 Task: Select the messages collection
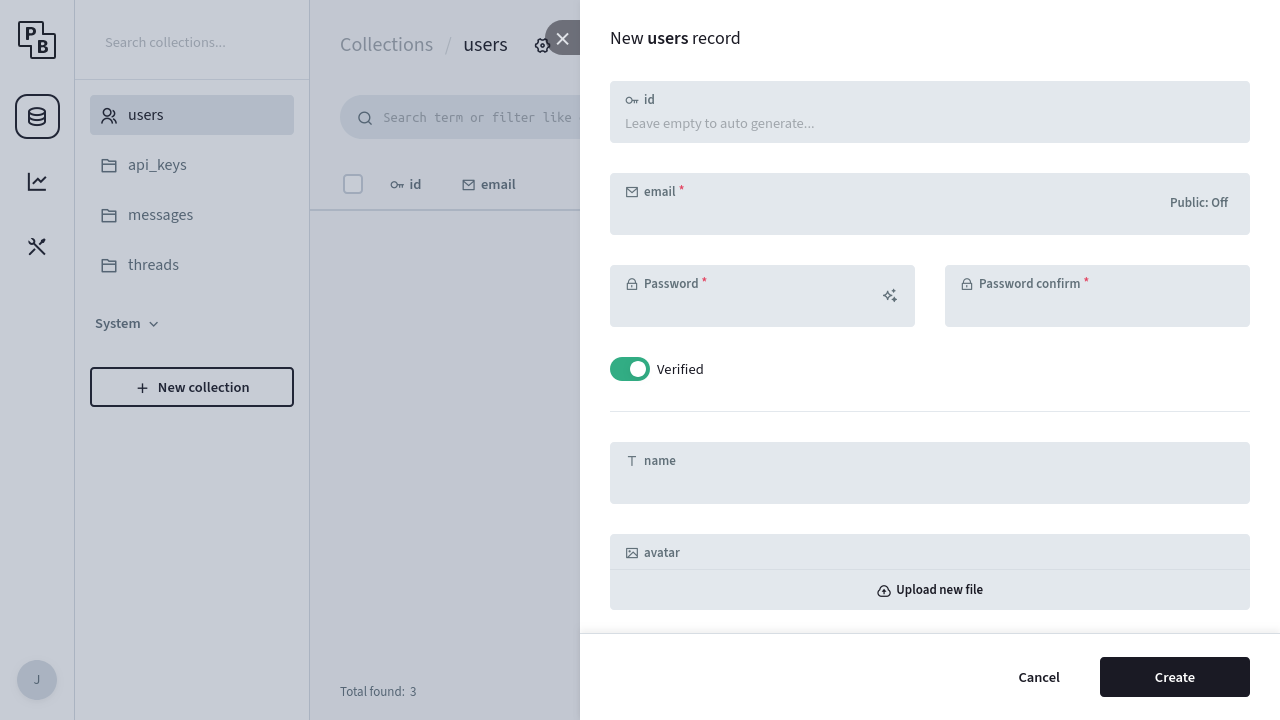tap(160, 215)
